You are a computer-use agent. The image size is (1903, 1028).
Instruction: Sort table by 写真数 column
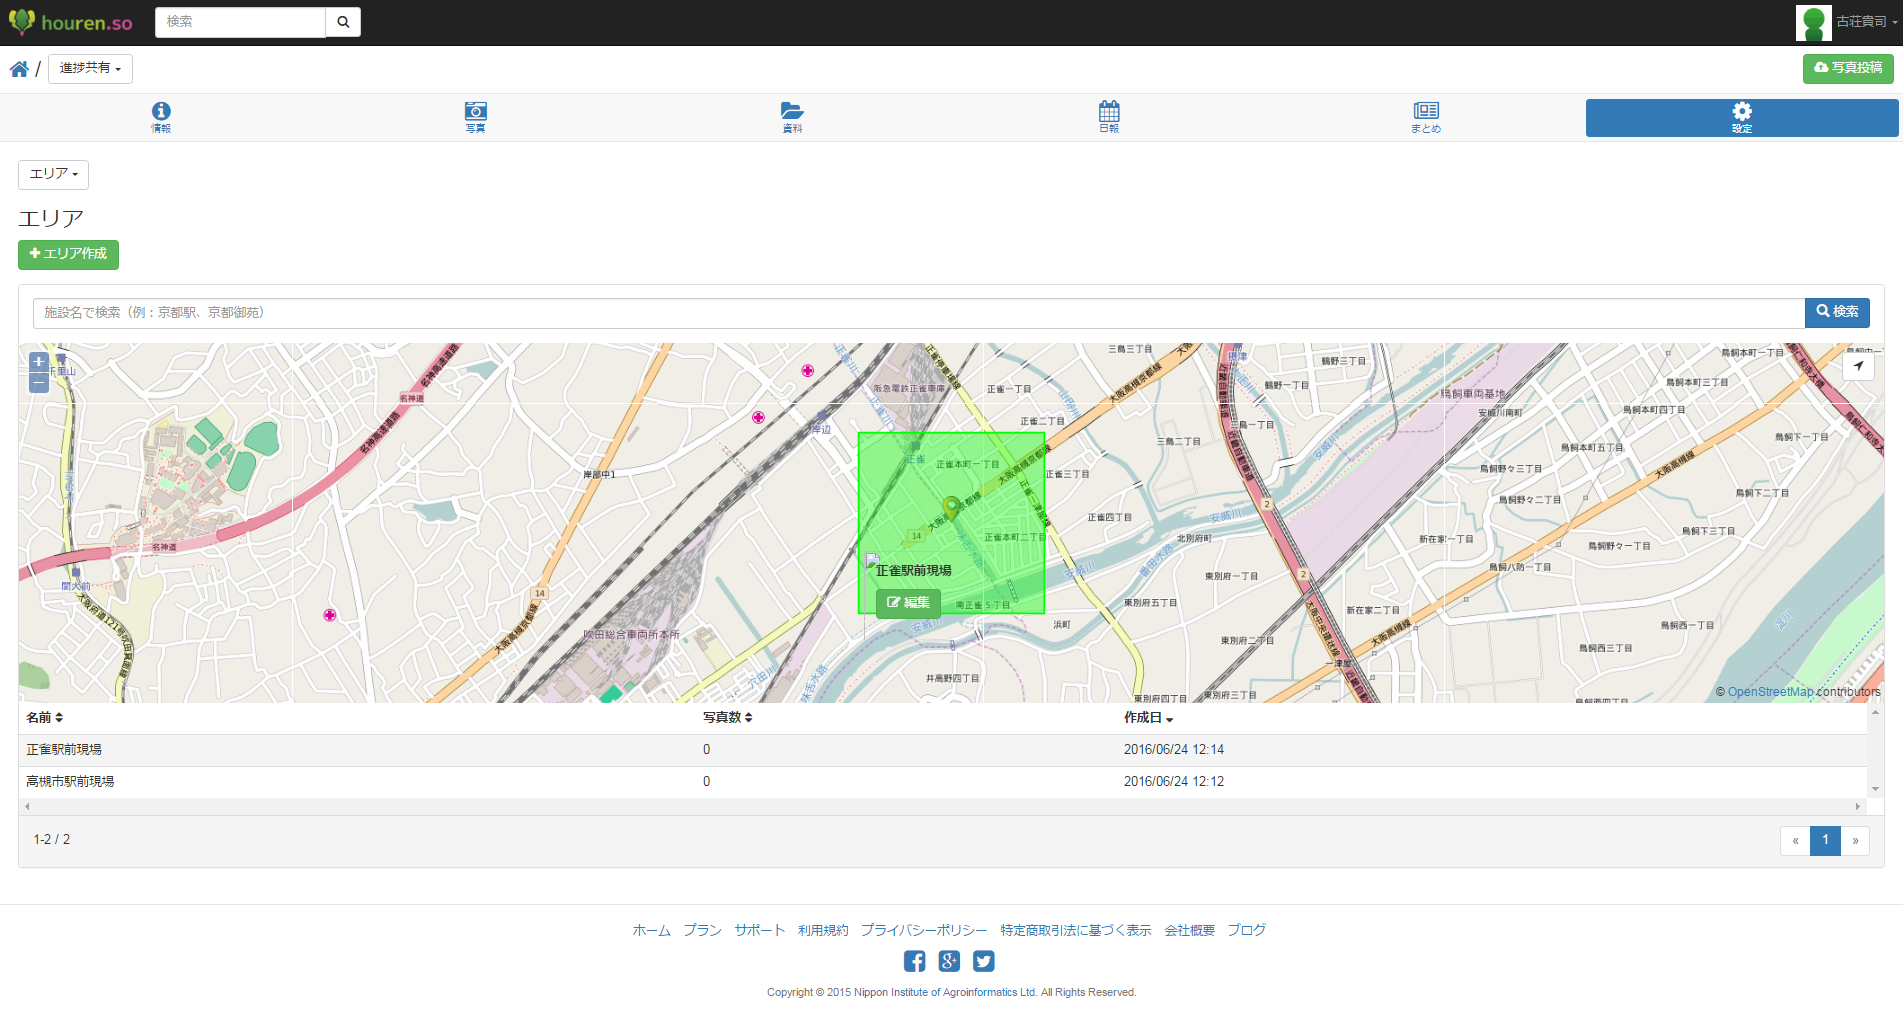click(727, 718)
